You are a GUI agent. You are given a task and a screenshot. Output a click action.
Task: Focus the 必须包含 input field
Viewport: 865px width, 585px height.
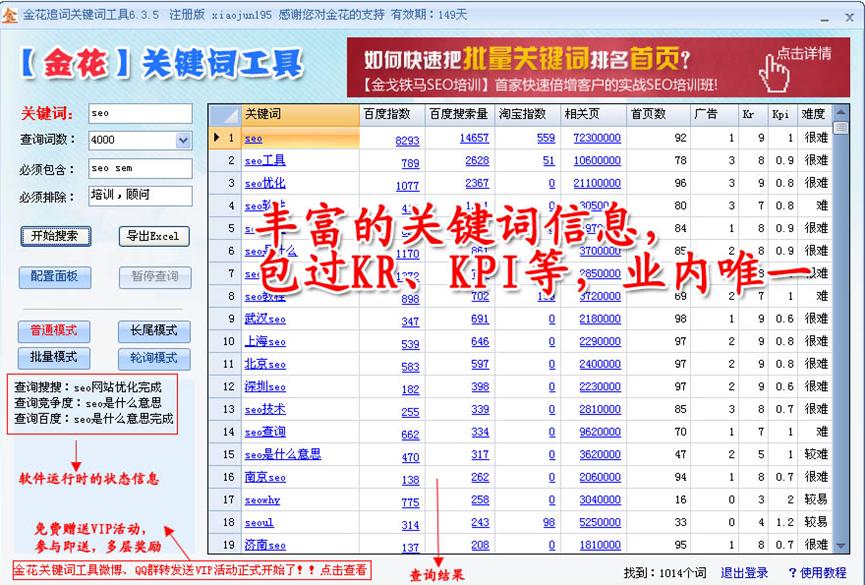point(140,168)
